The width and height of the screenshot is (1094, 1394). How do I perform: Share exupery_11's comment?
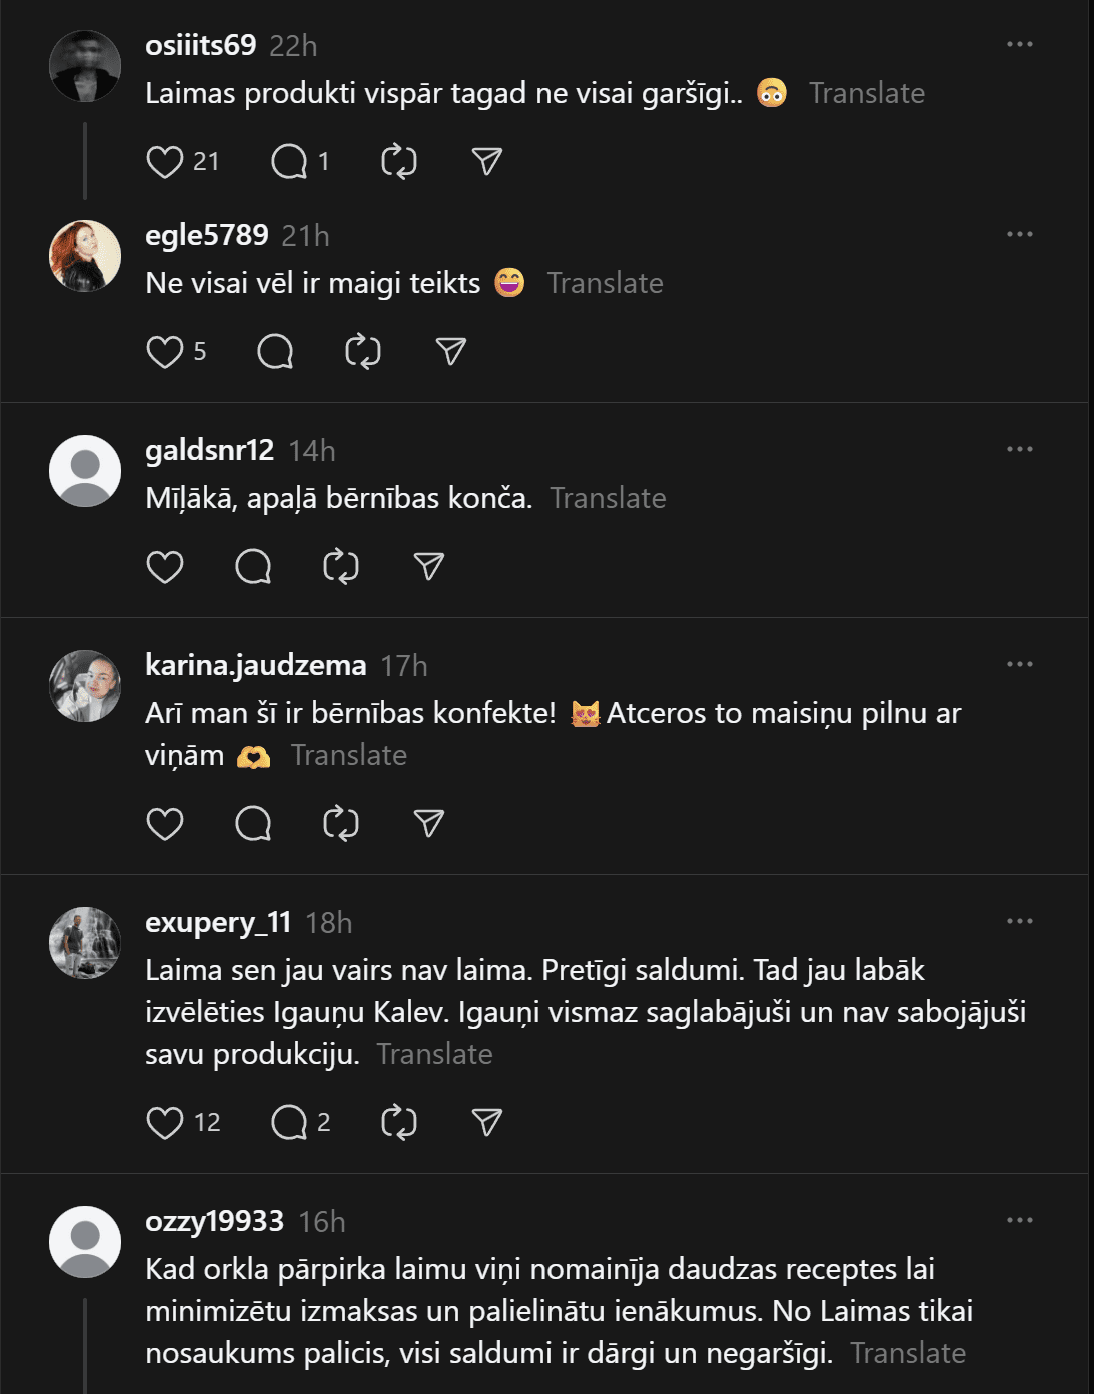(x=486, y=1123)
